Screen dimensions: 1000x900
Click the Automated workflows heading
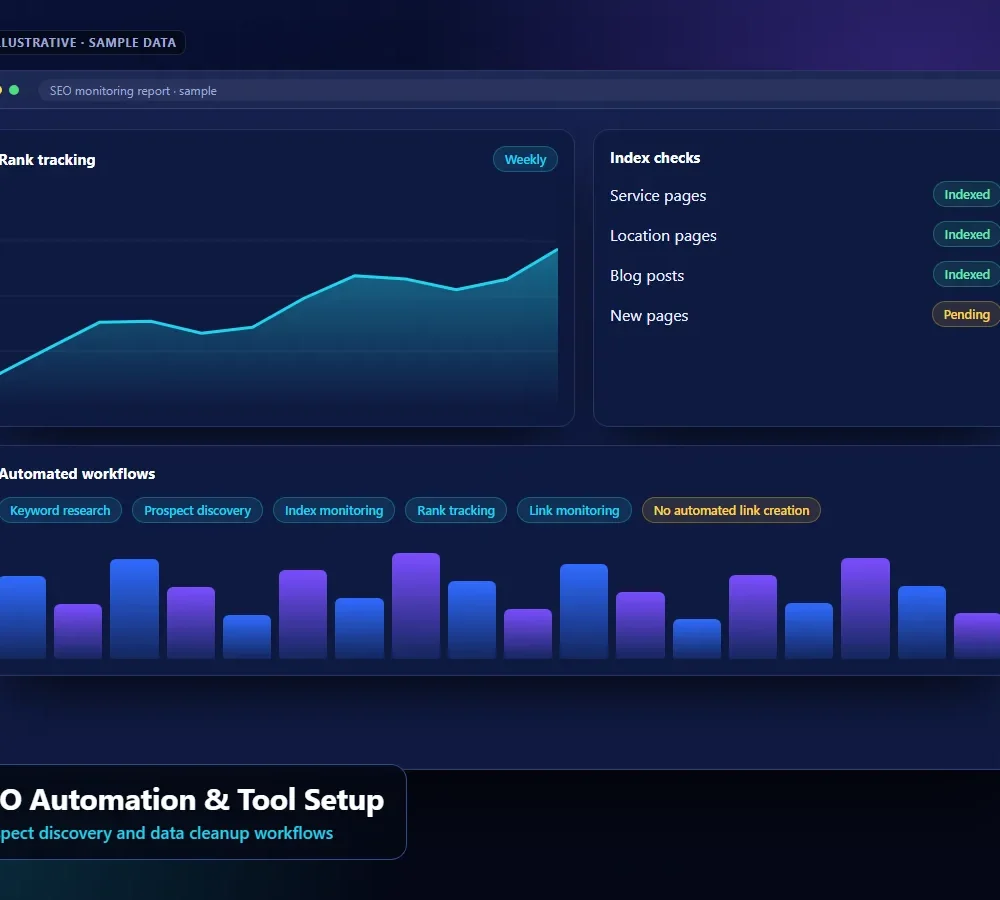coord(77,474)
